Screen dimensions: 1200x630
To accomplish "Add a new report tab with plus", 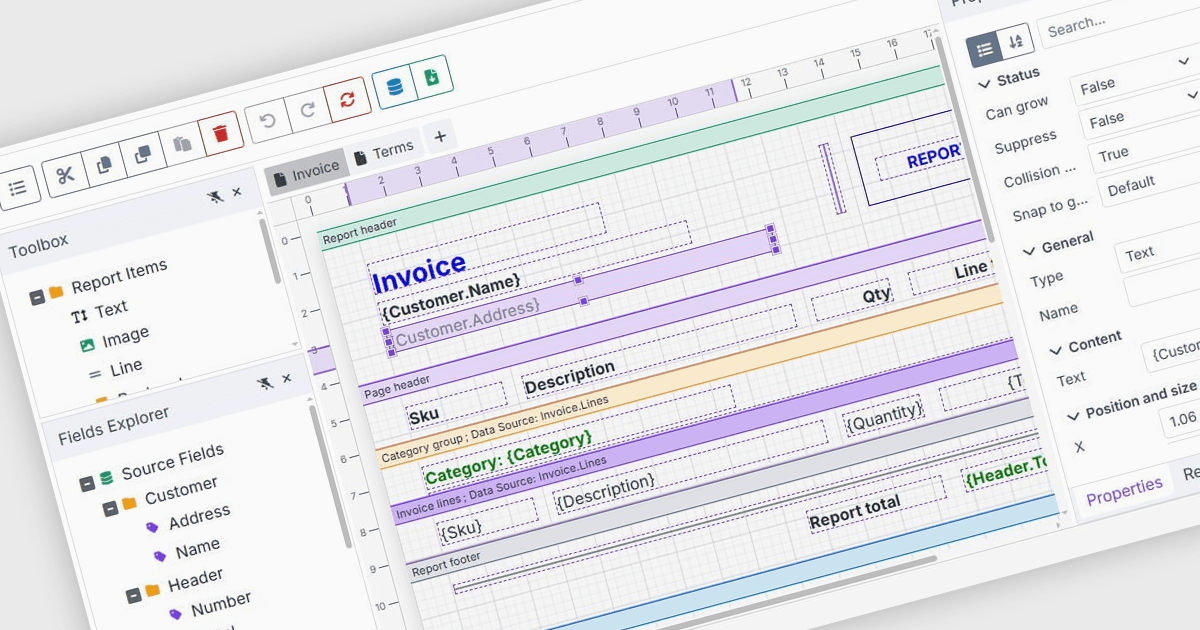I will (x=439, y=136).
